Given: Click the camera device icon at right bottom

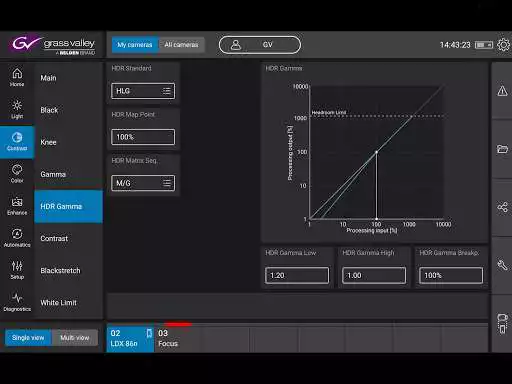Looking at the screenshot, I should click(502, 323).
